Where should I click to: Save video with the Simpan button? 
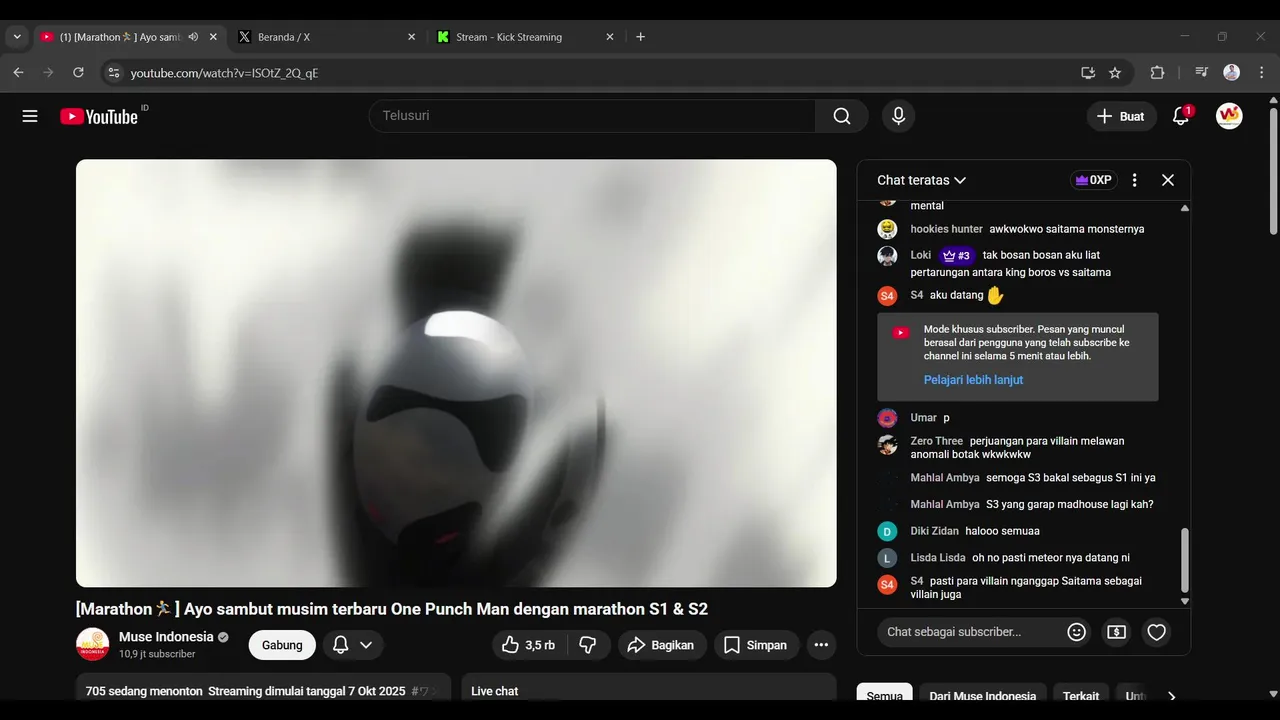coord(756,645)
